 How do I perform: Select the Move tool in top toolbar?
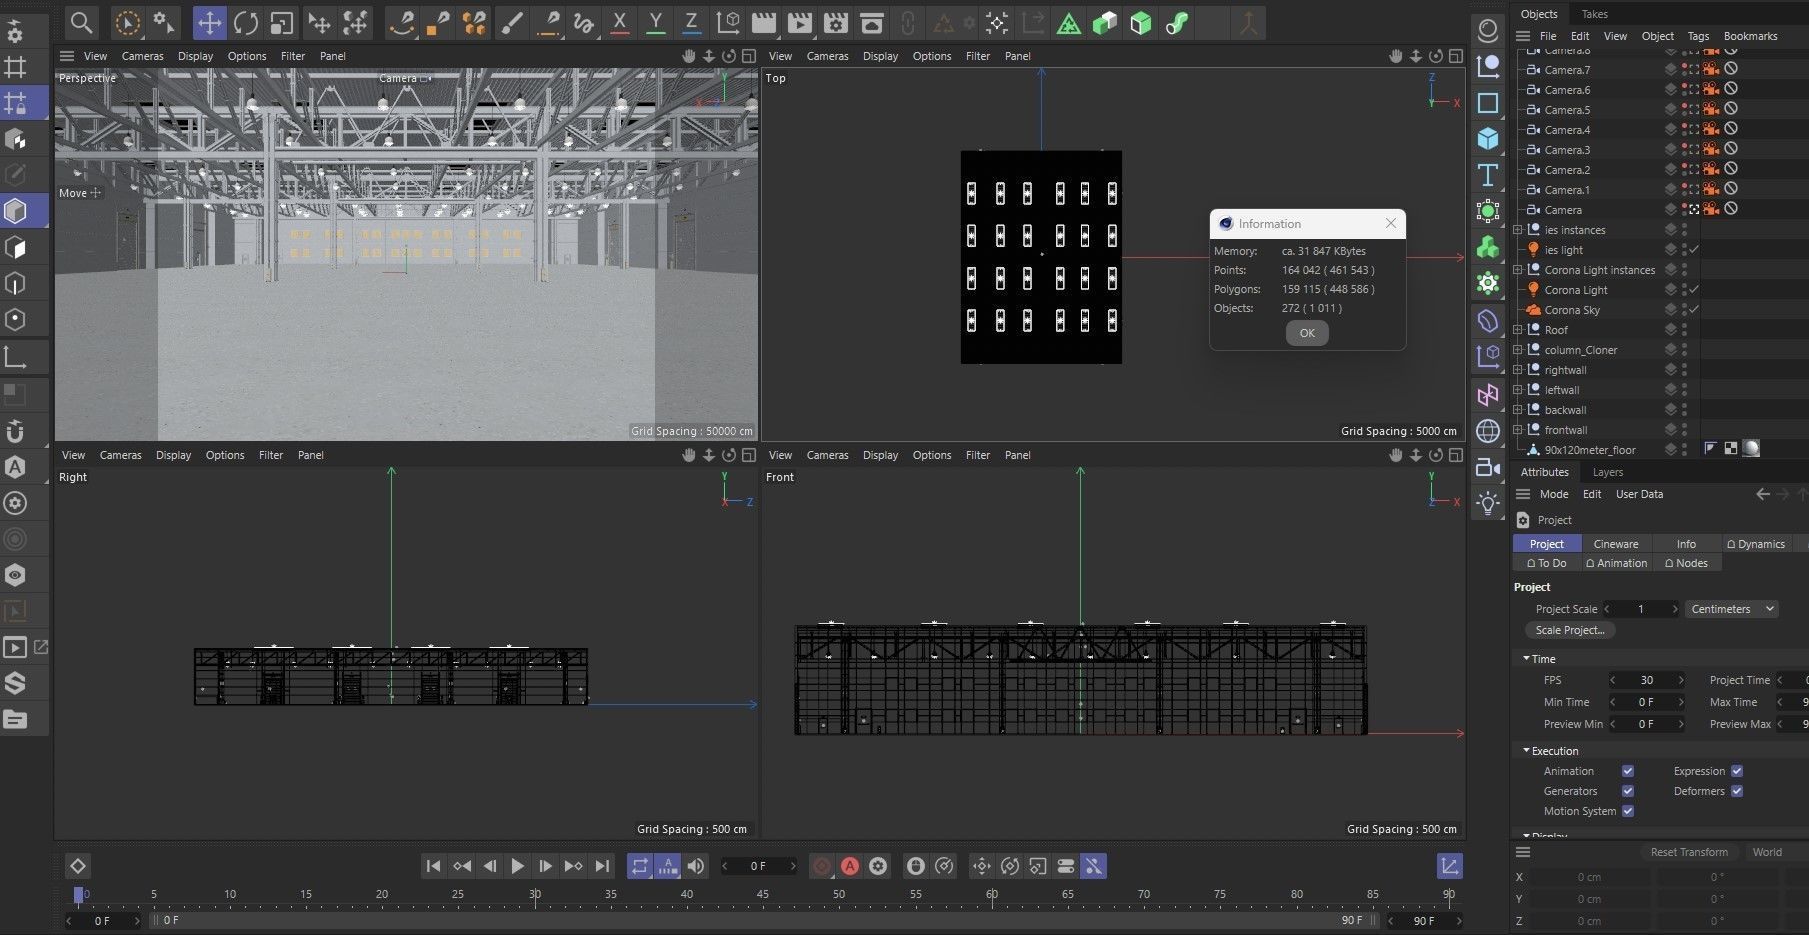click(209, 22)
